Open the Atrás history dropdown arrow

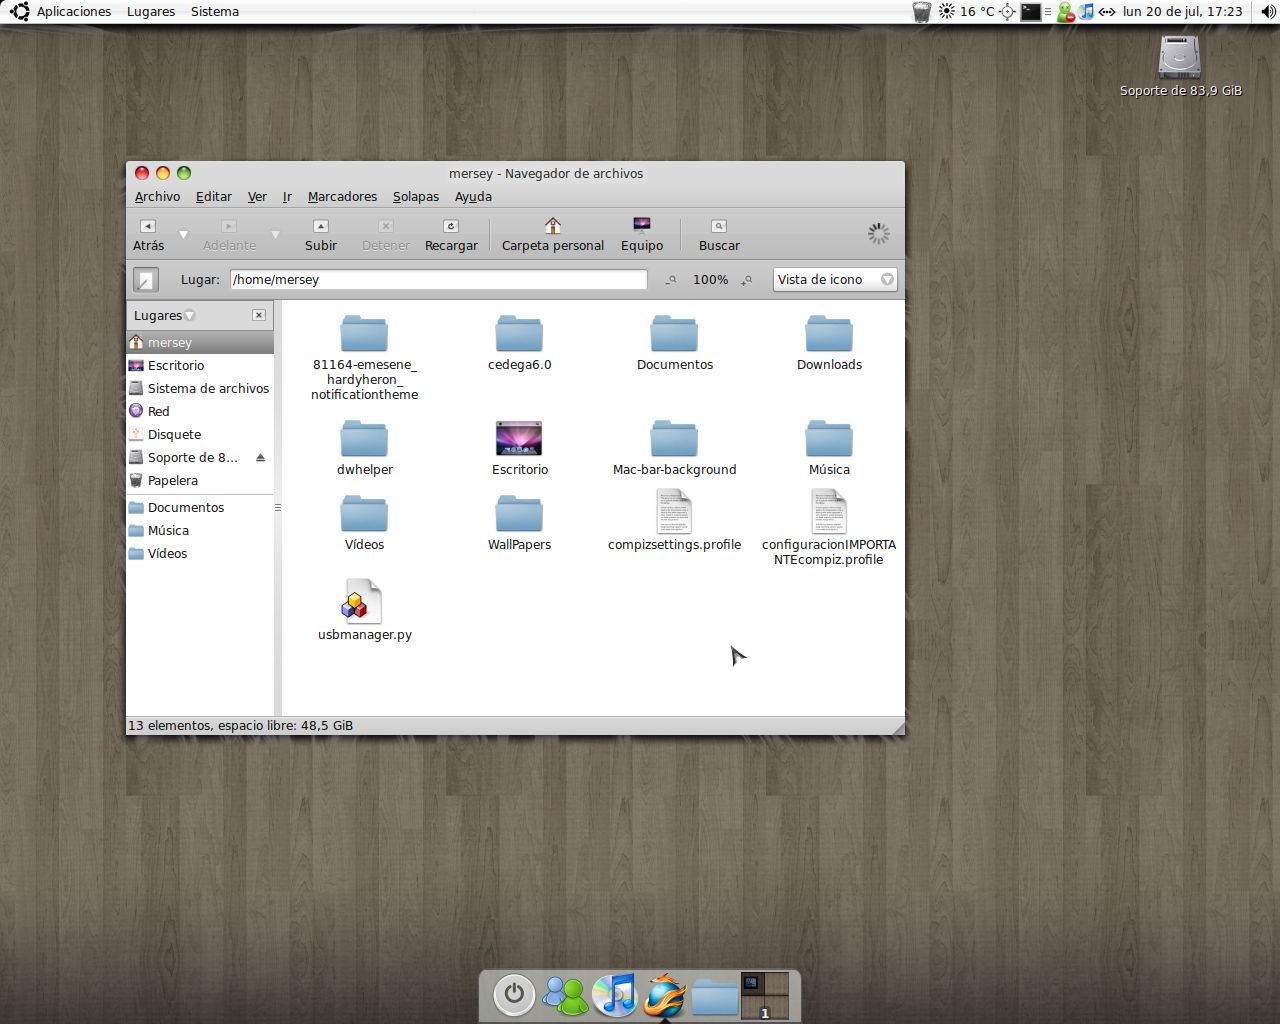(183, 235)
